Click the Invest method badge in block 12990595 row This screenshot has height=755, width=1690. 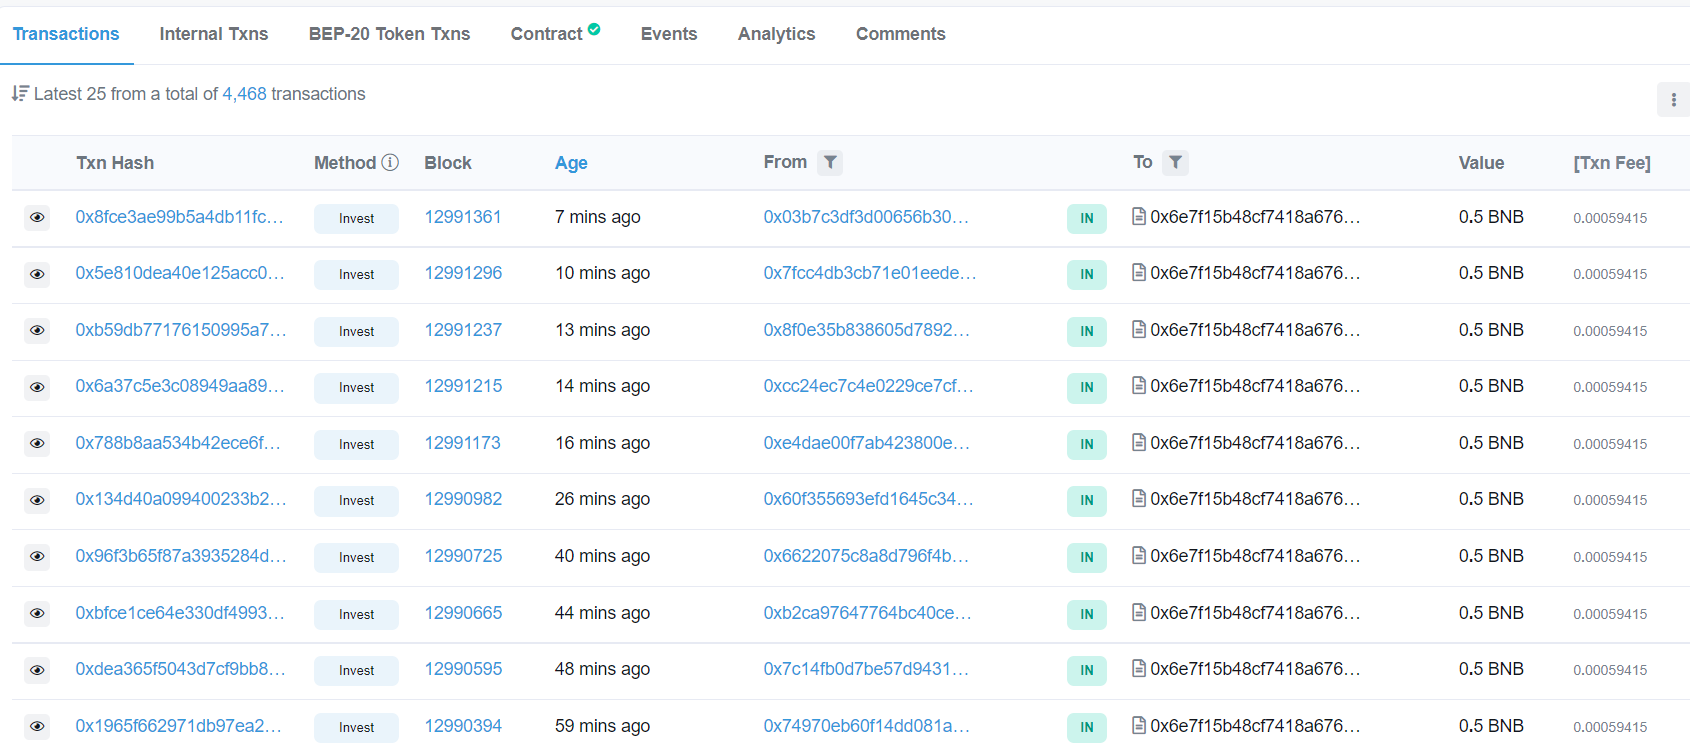click(x=356, y=671)
